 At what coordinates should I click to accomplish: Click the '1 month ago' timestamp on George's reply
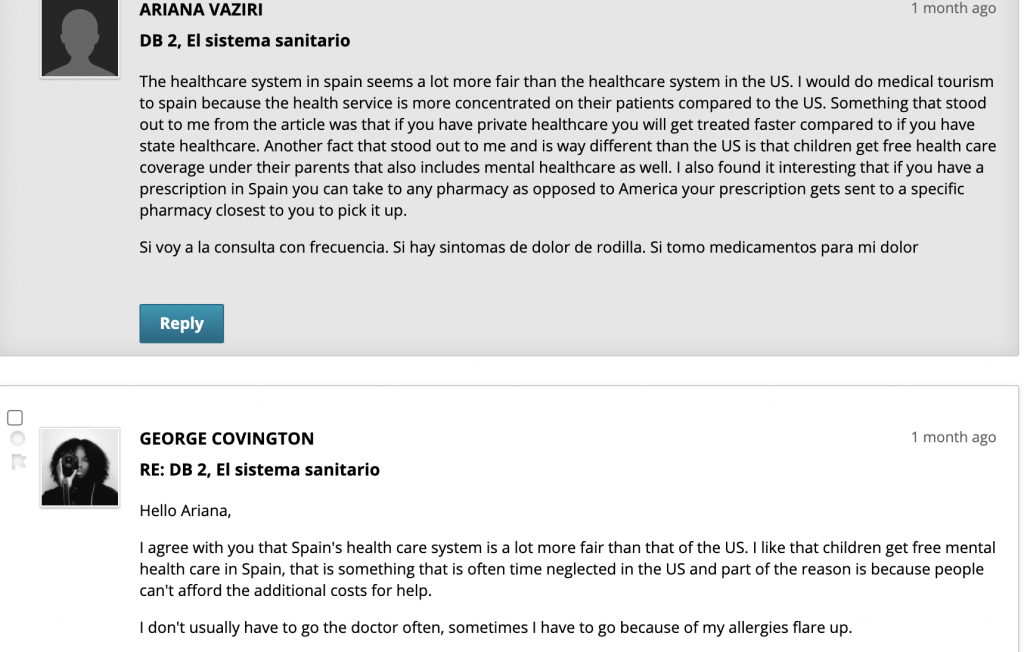coord(953,437)
